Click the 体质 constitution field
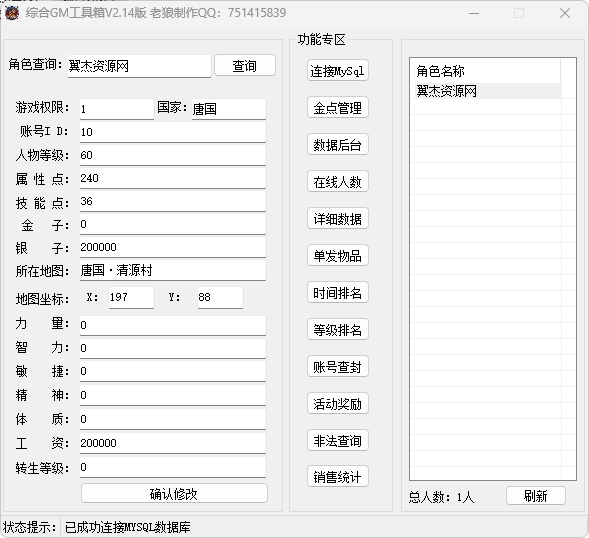 pos(173,419)
